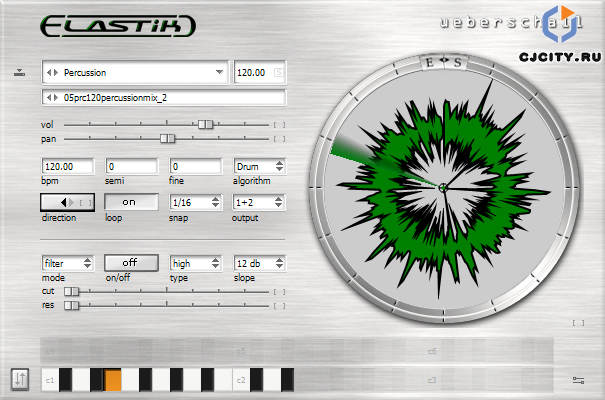605x400 pixels.
Task: Click the center of the circular waveform
Action: tap(443, 187)
